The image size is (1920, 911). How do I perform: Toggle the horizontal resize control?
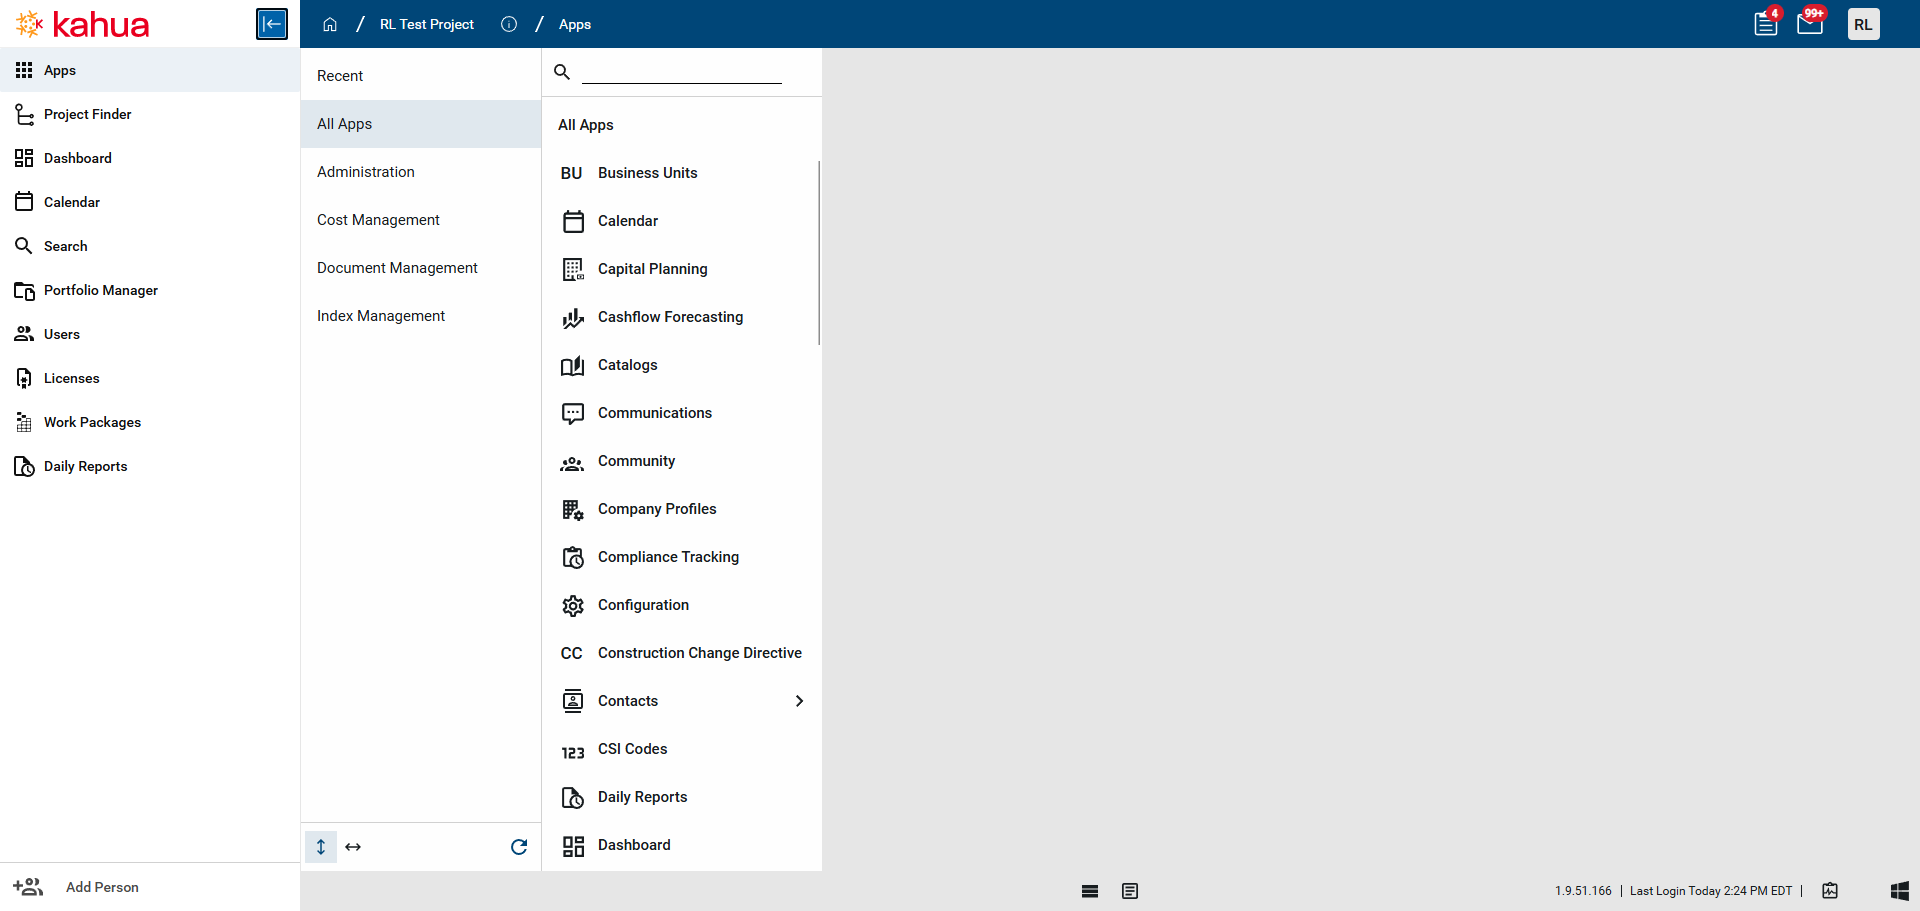[353, 846]
